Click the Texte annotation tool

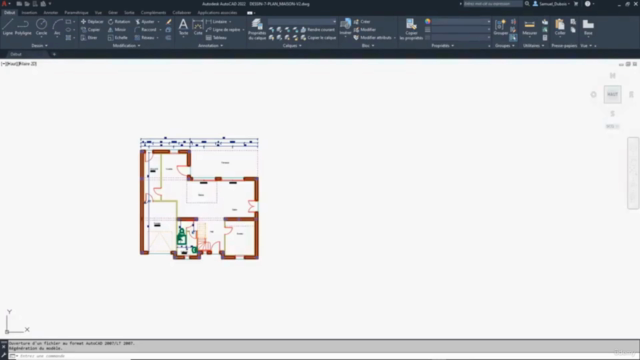[183, 27]
